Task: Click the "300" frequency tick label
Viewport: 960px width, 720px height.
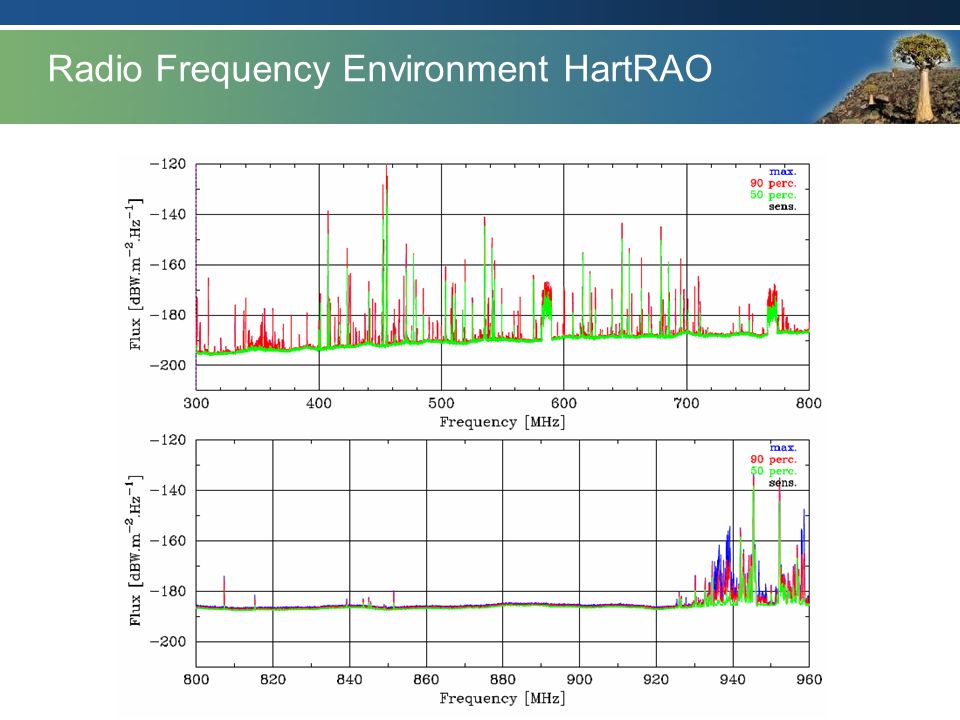Action: 196,403
